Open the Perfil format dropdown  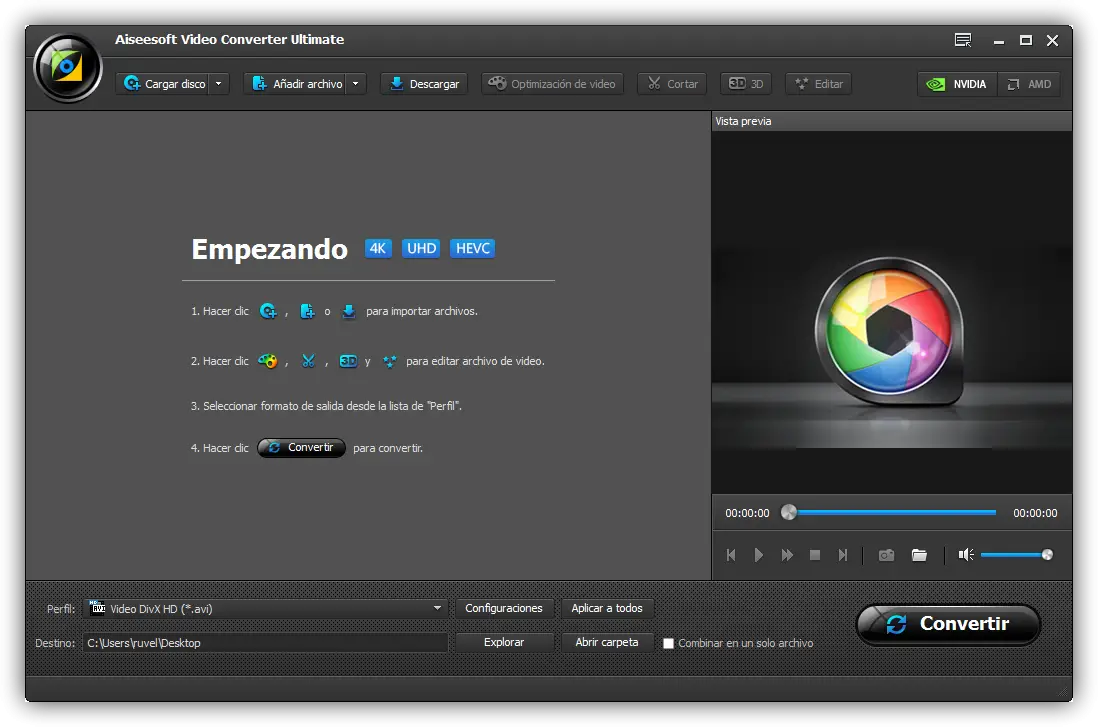tap(265, 609)
